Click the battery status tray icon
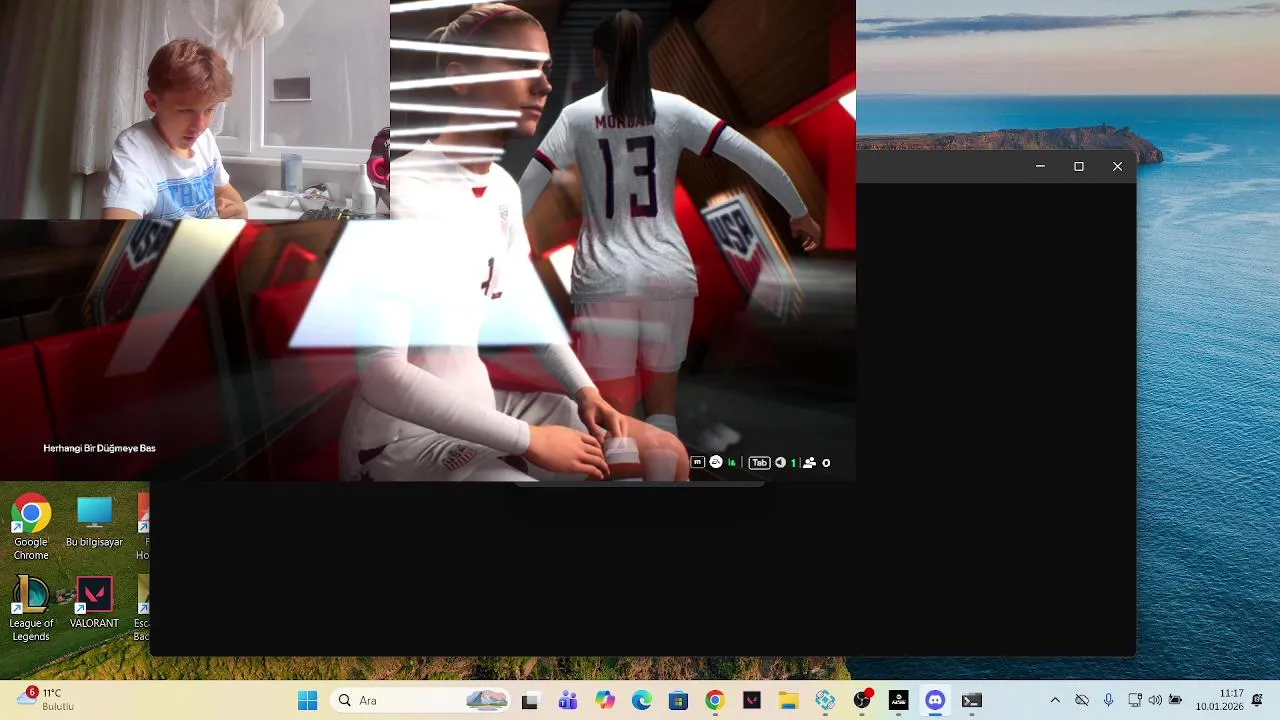This screenshot has height=720, width=1280. click(x=1176, y=700)
